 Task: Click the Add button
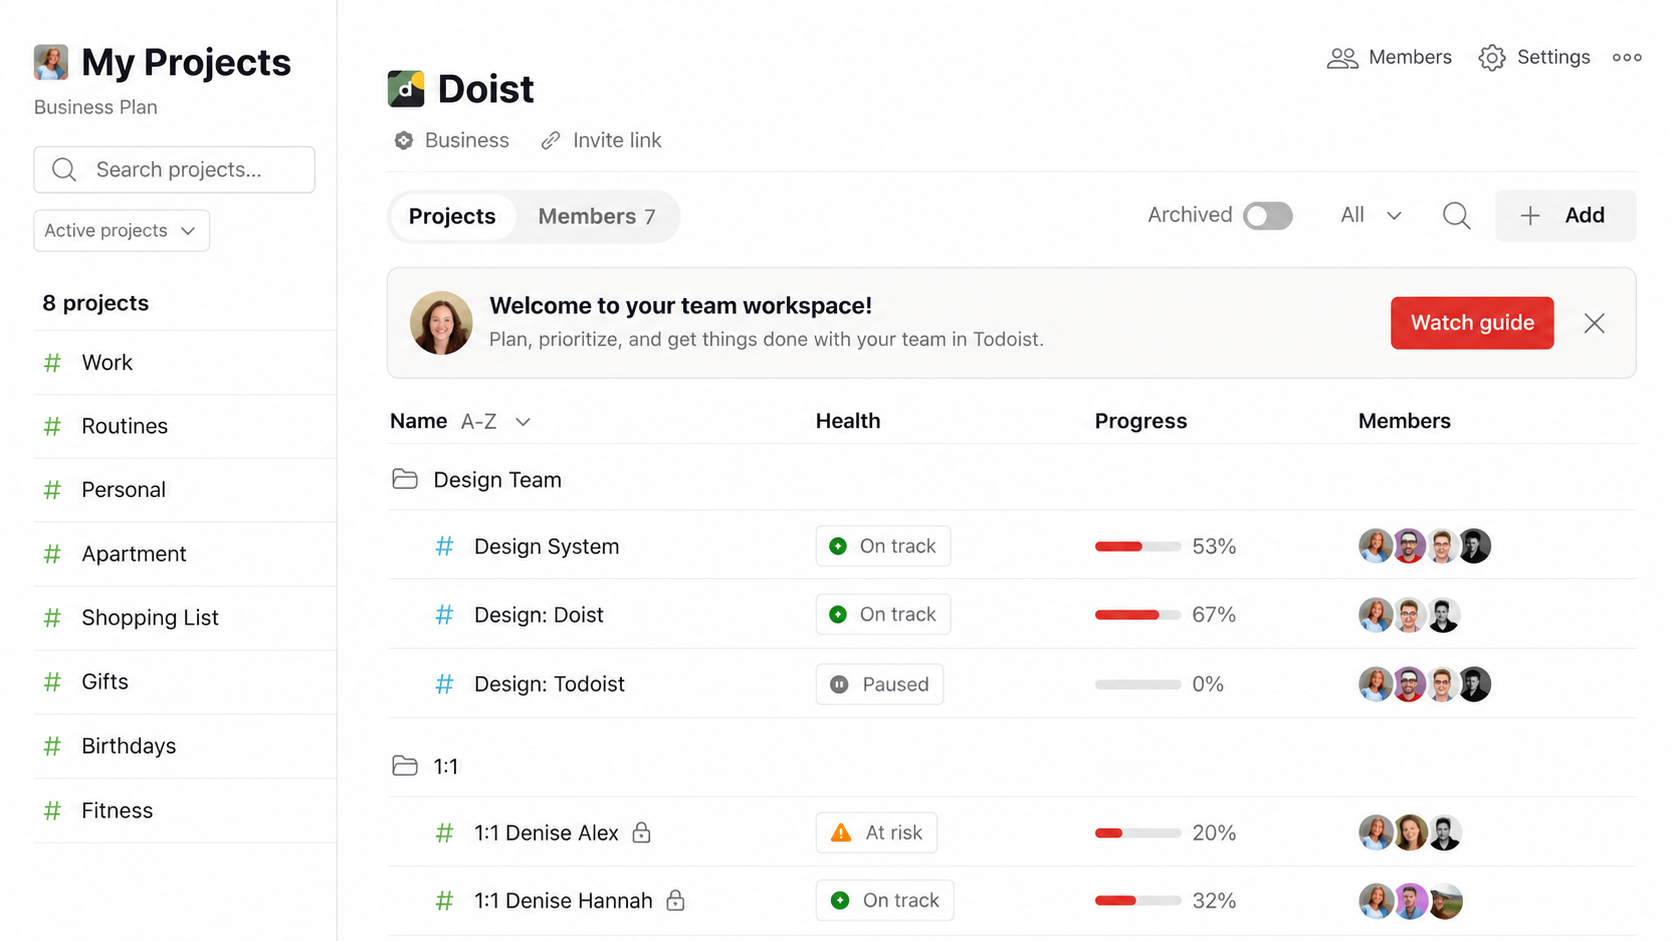coord(1565,215)
